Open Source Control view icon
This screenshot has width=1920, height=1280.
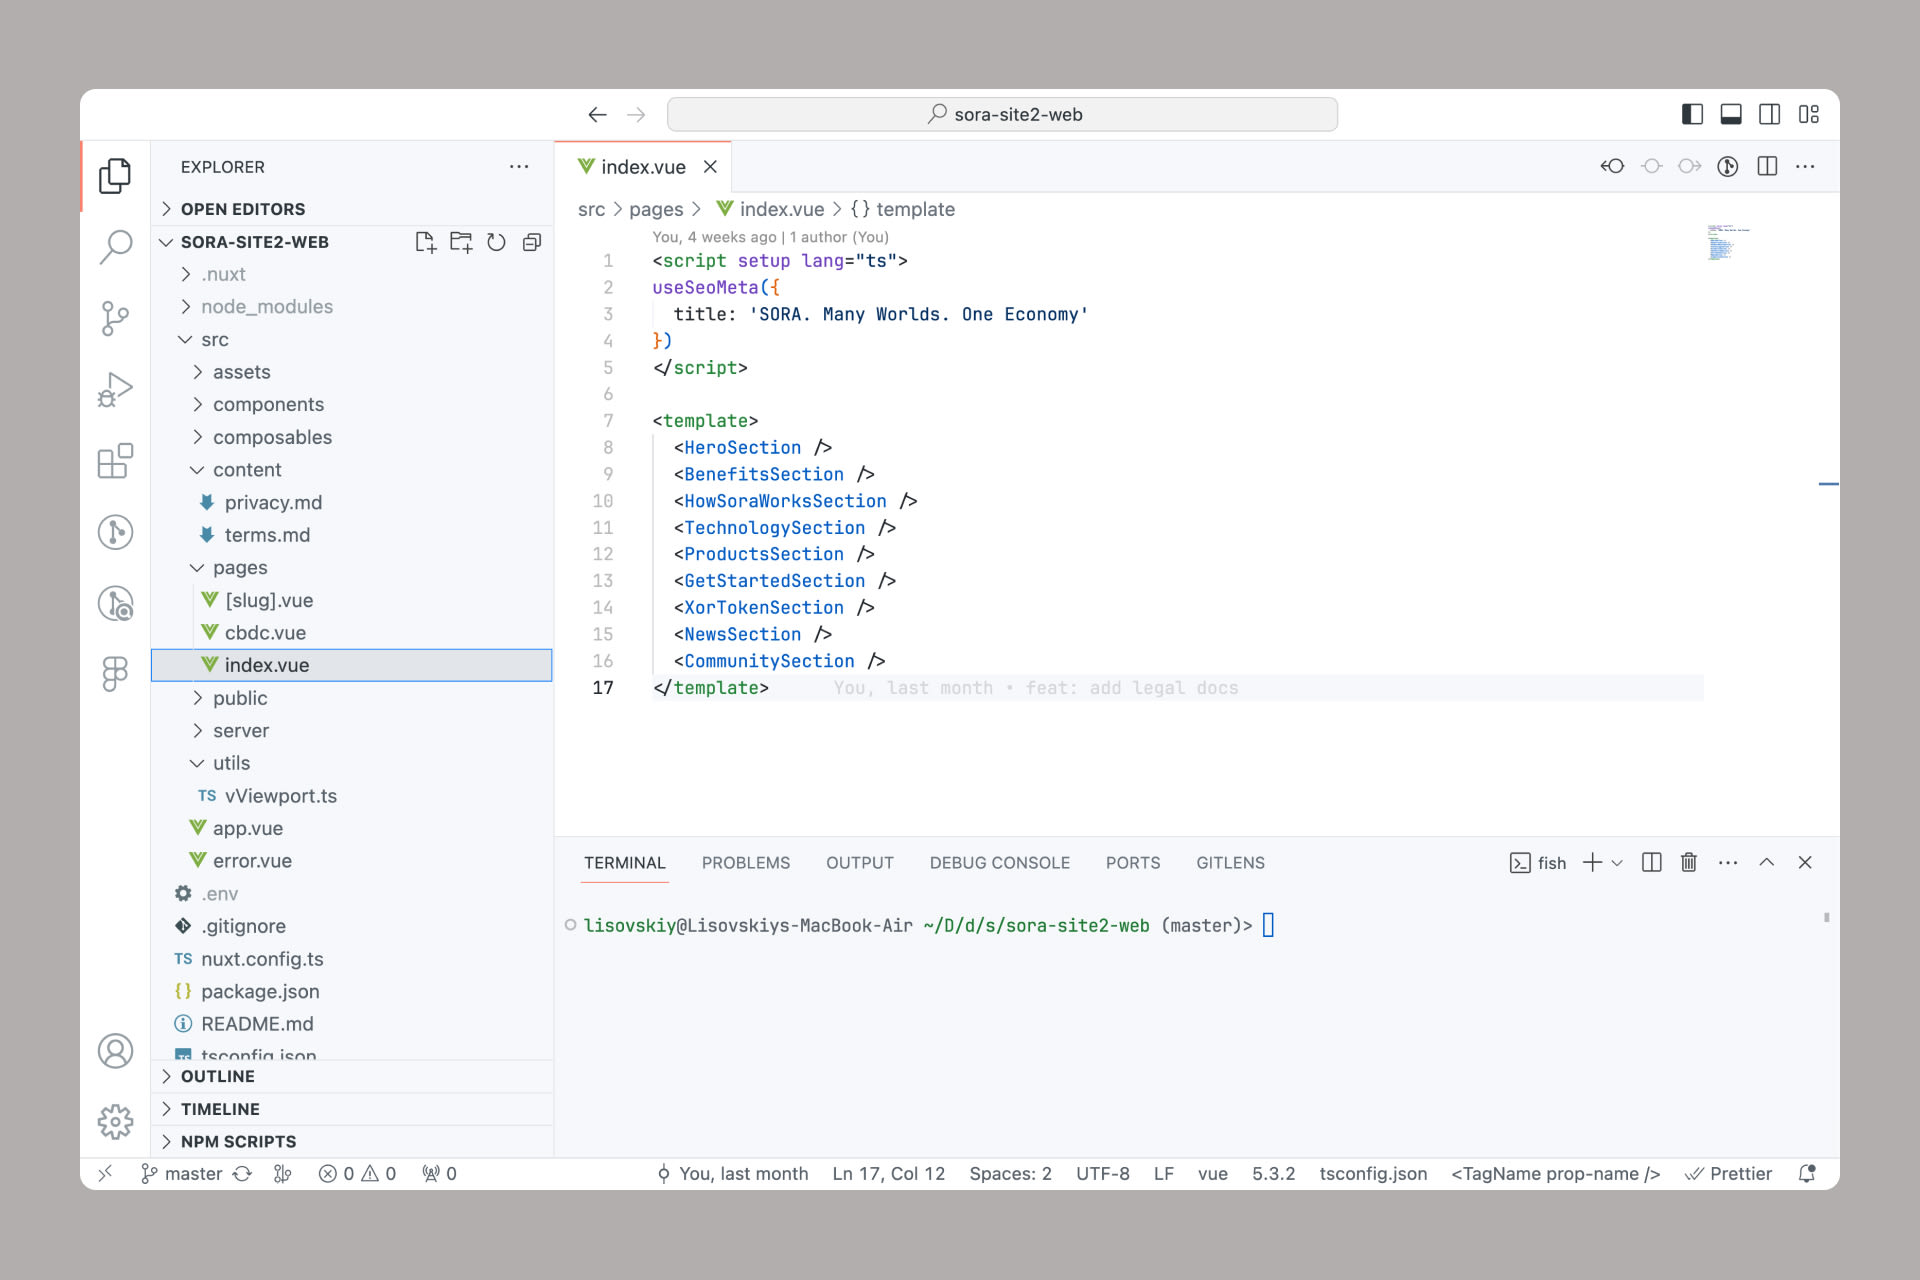(115, 319)
